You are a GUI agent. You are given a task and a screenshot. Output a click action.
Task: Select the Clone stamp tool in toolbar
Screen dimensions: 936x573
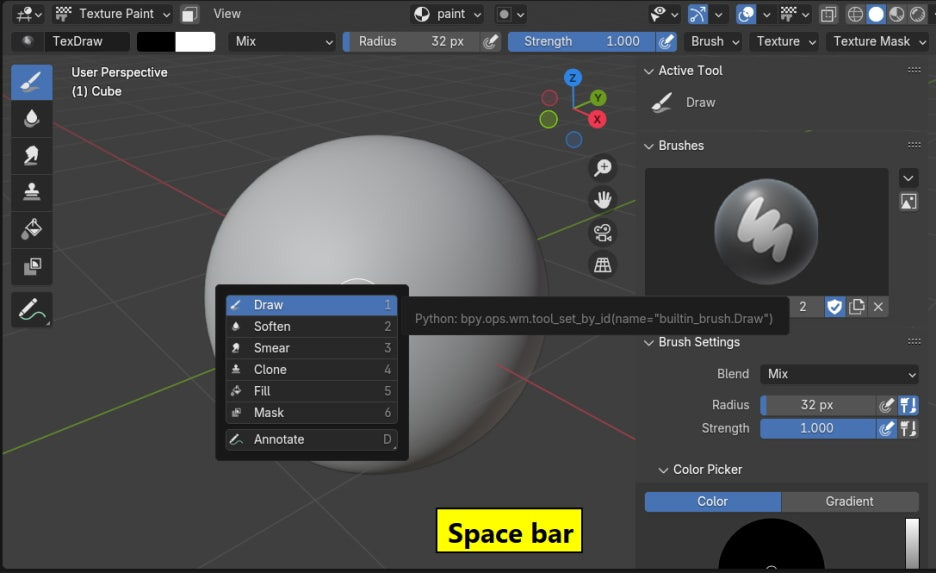point(32,192)
